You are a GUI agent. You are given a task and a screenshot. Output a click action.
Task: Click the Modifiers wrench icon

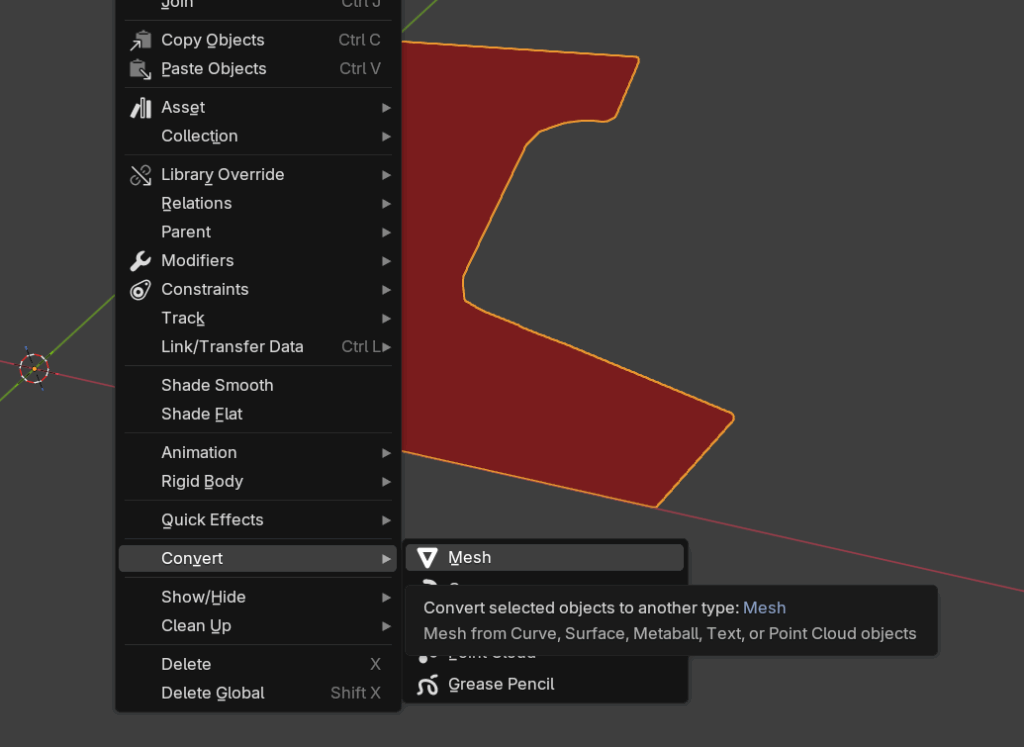[x=140, y=261]
